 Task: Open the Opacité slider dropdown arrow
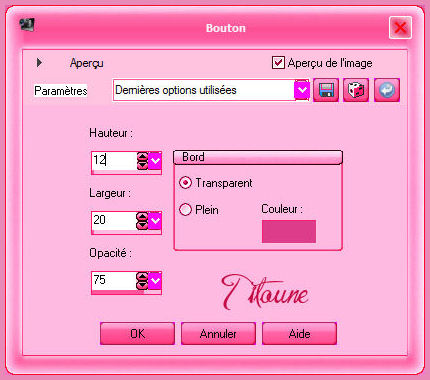(x=155, y=281)
